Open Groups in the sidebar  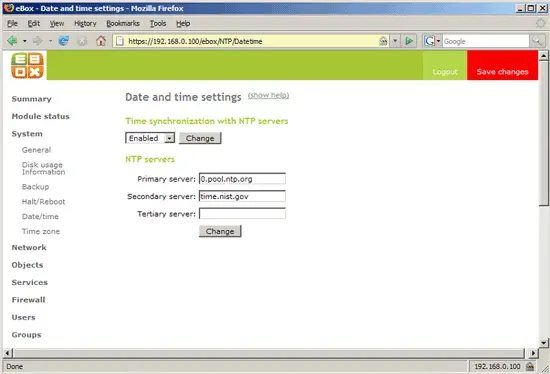click(26, 335)
